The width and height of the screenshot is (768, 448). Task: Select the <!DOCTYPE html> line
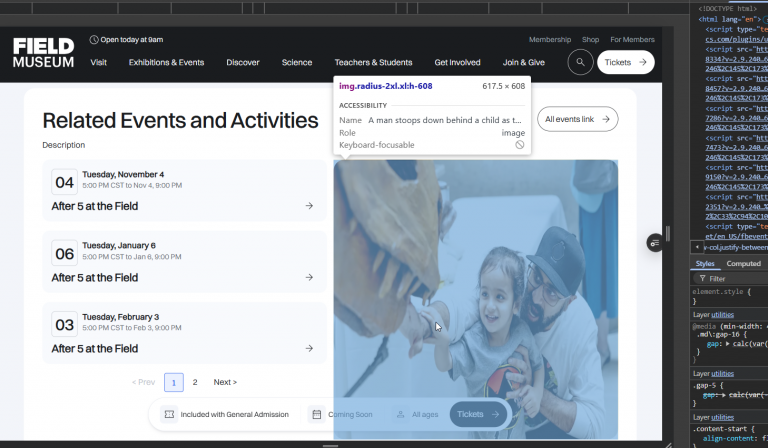[728, 8]
